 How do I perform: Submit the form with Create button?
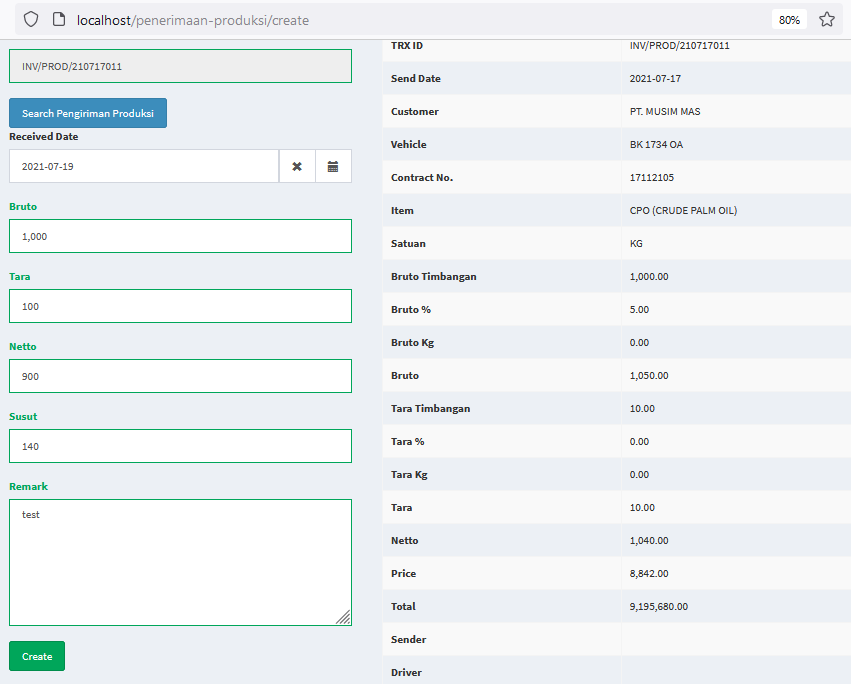37,656
